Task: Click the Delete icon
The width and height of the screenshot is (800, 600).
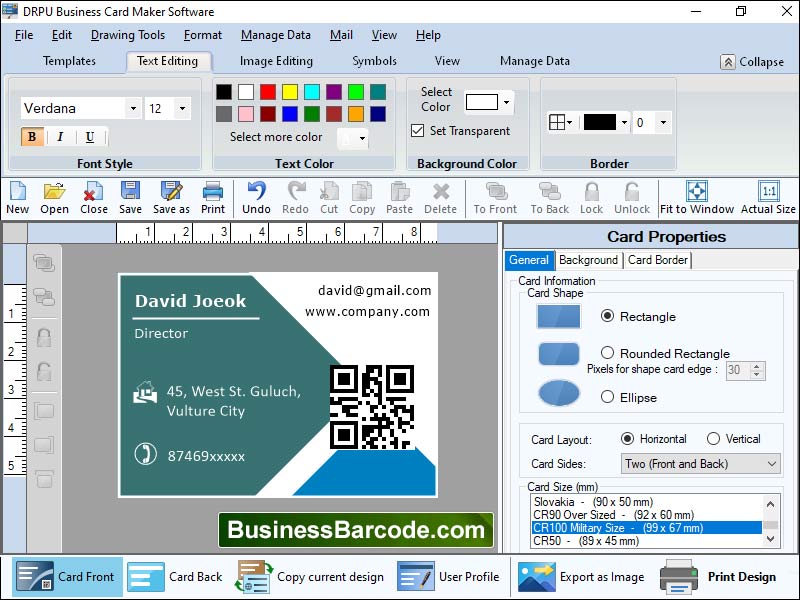Action: pyautogui.click(x=440, y=197)
